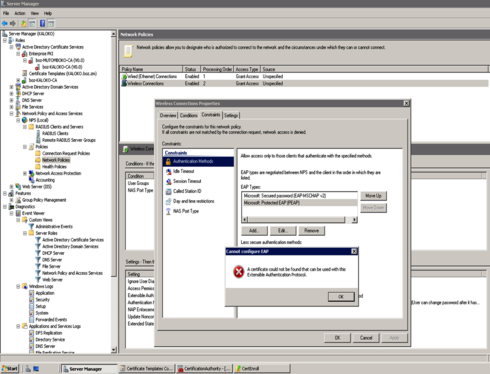Screen dimensions: 490x374
Task: Select Remote RADIUS Server Groups node
Action: tap(69, 140)
